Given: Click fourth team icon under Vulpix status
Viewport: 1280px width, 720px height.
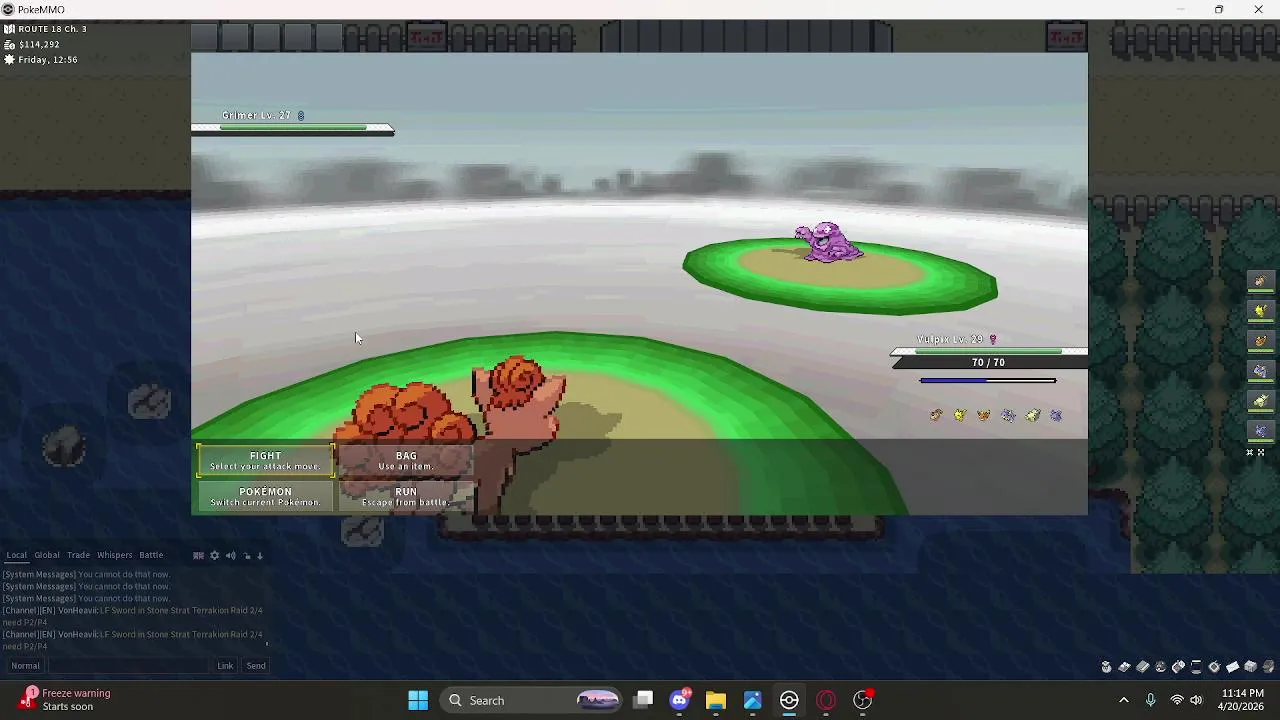Looking at the screenshot, I should pyautogui.click(x=1008, y=415).
